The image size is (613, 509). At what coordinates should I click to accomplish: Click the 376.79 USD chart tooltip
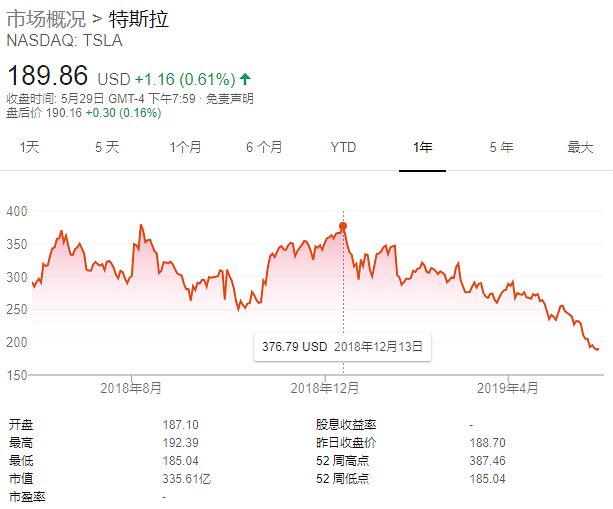coord(342,347)
